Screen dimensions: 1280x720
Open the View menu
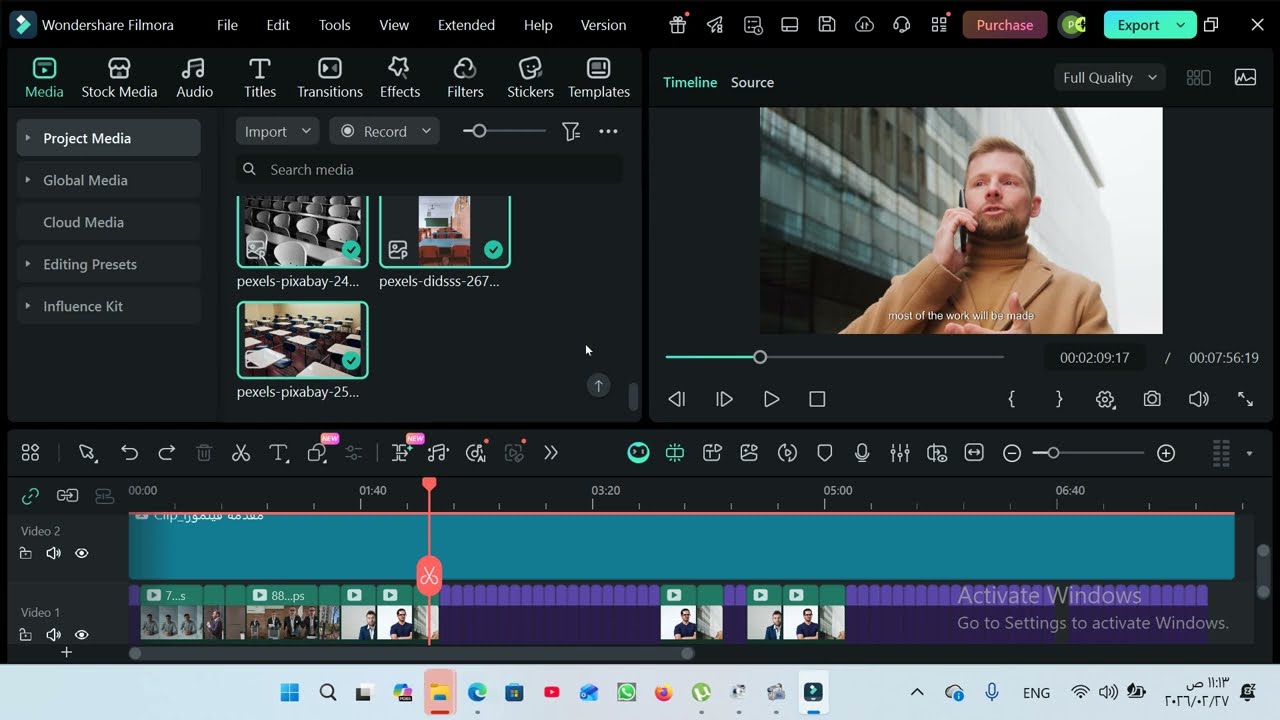click(394, 25)
